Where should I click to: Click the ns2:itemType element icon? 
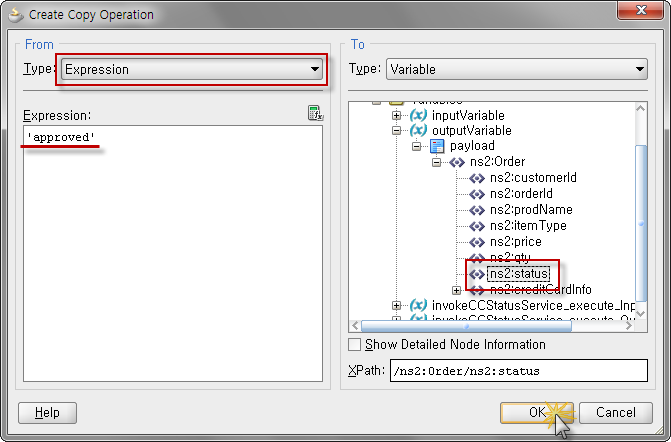pos(477,226)
